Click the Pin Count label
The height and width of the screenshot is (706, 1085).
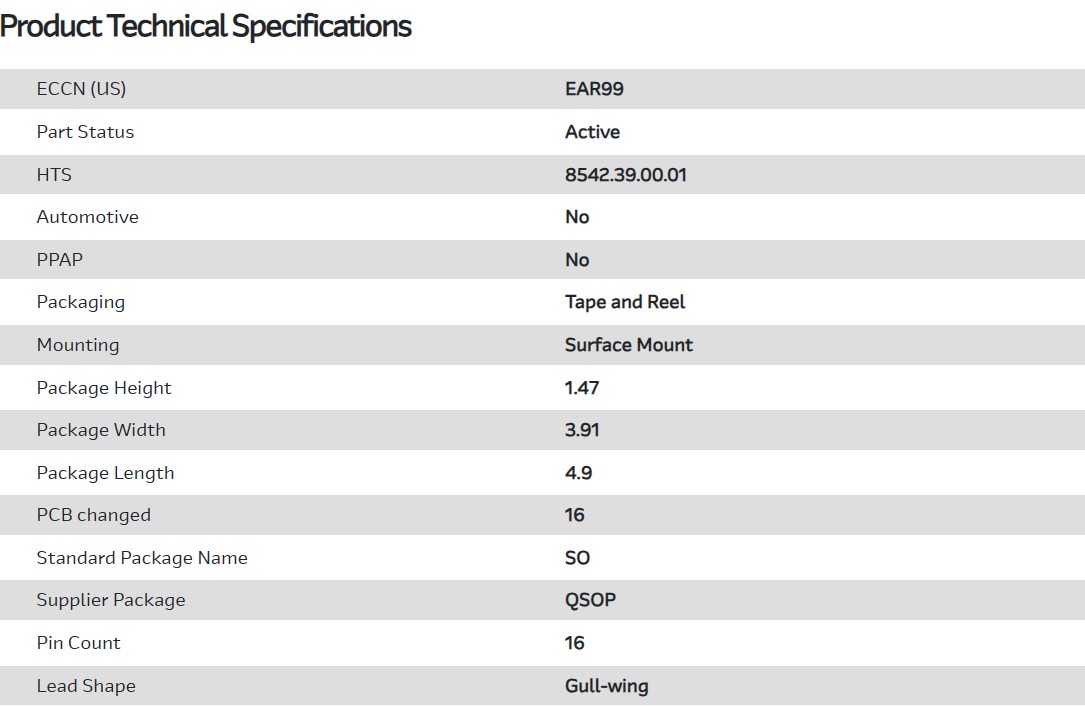[x=78, y=643]
